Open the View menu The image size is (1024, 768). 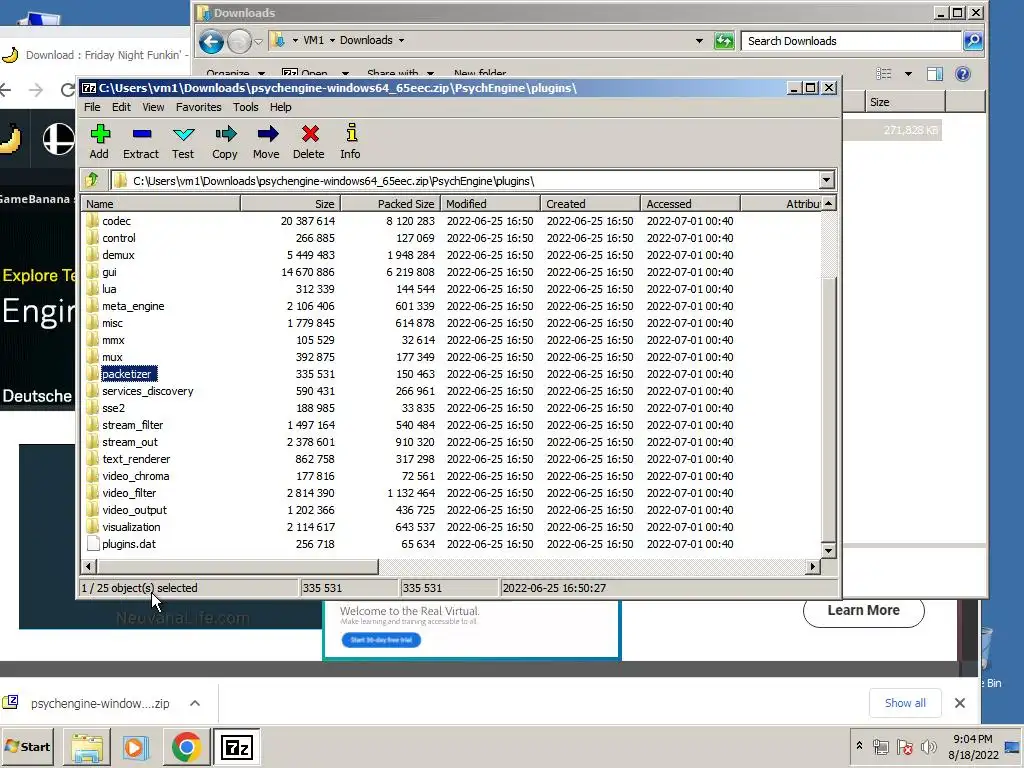click(153, 107)
